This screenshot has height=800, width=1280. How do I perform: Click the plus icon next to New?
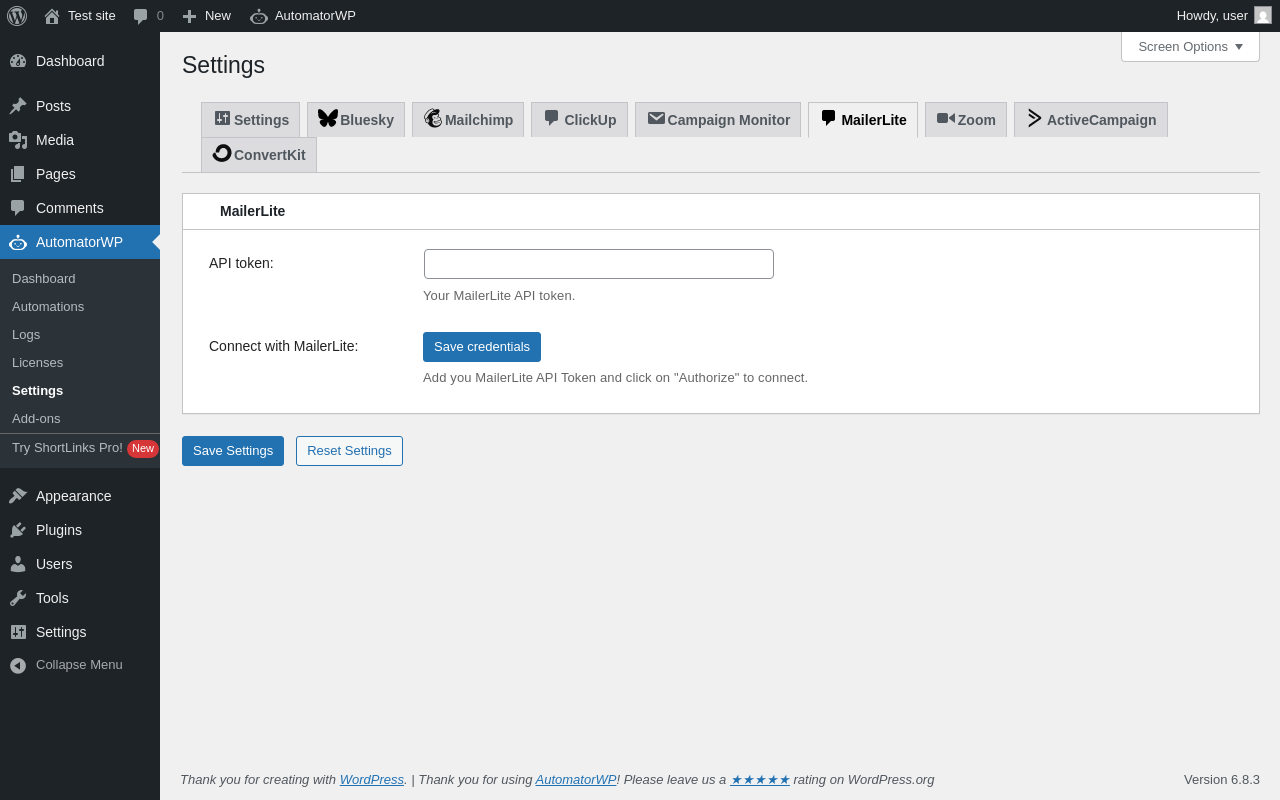click(189, 16)
